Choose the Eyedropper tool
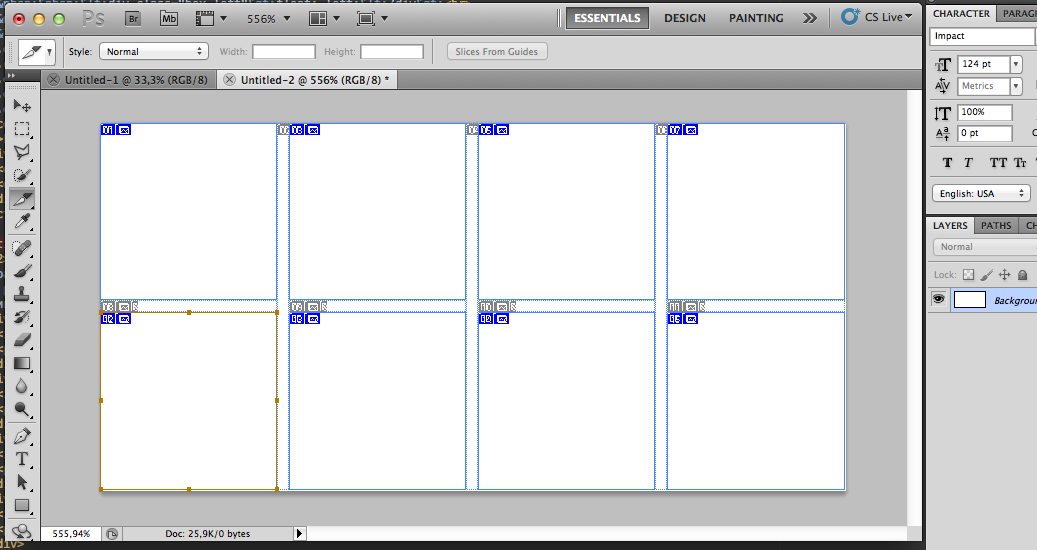The image size is (1037, 550). click(22, 222)
